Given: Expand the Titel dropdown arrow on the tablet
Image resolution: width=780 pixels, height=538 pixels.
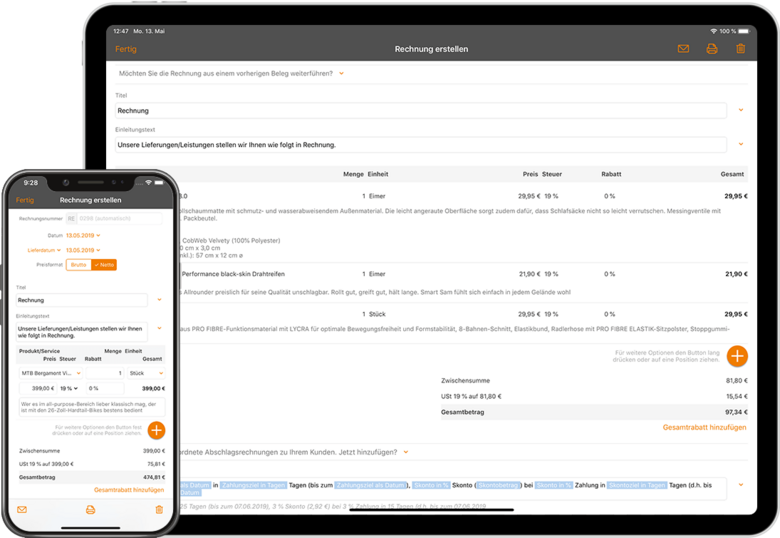Looking at the screenshot, I should (x=741, y=110).
